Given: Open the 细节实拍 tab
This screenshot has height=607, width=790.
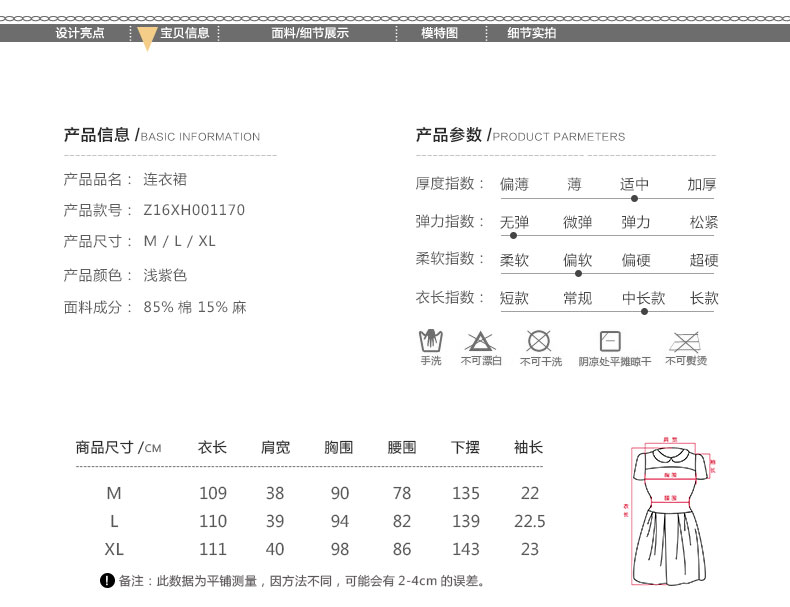Looking at the screenshot, I should click(x=531, y=33).
